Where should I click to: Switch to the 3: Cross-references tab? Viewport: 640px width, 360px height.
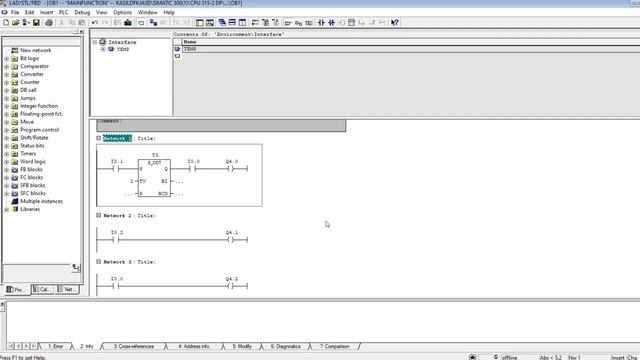pos(133,346)
